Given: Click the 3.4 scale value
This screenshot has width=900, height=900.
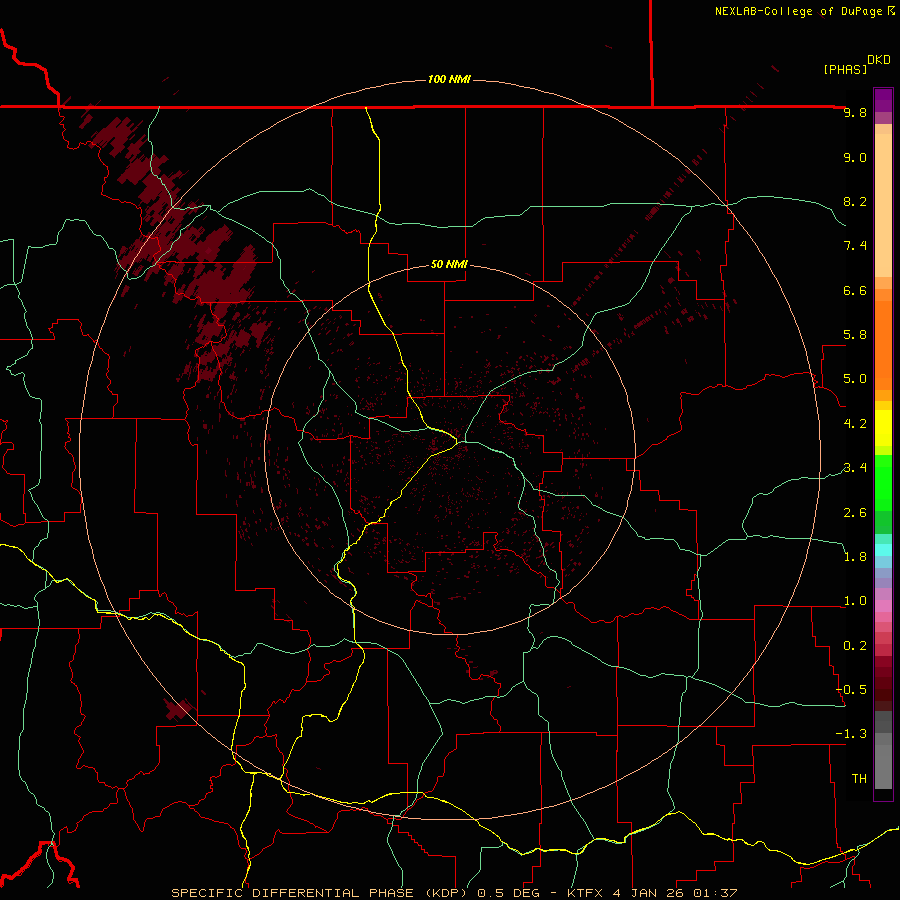Looking at the screenshot, I should tap(855, 468).
